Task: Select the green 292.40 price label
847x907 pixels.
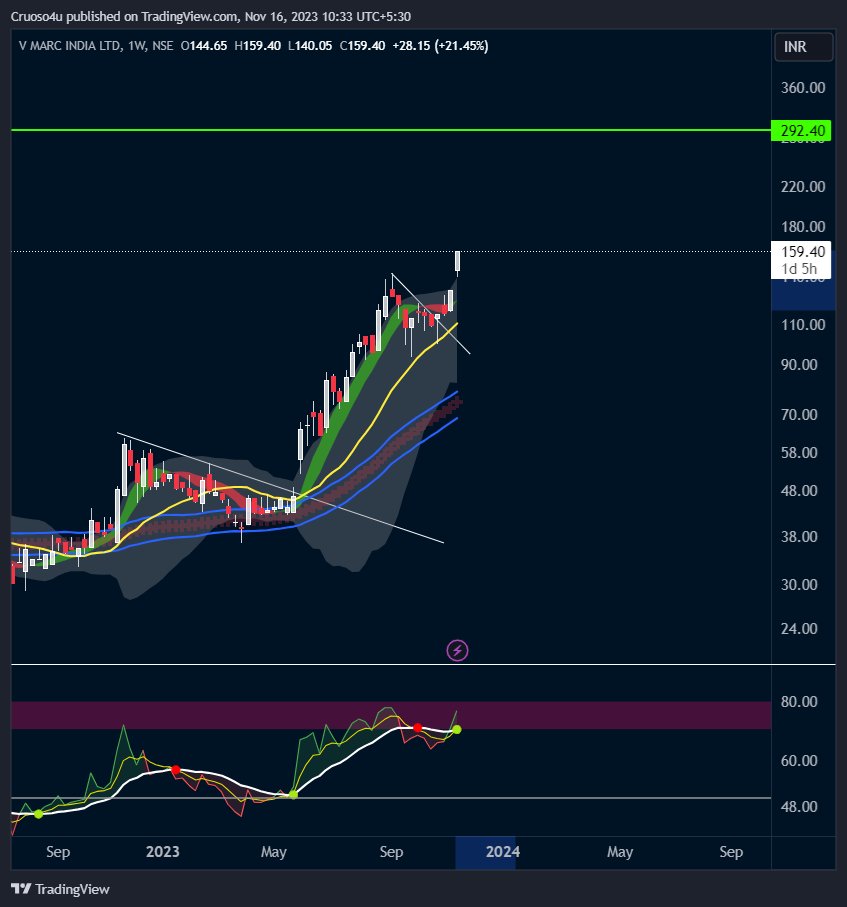Action: [x=801, y=131]
